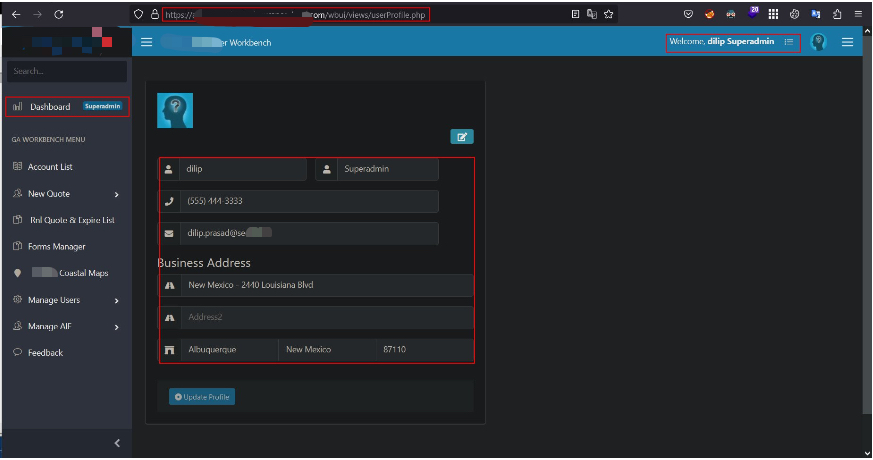Open Account List in the sidebar
The image size is (873, 460).
50,167
